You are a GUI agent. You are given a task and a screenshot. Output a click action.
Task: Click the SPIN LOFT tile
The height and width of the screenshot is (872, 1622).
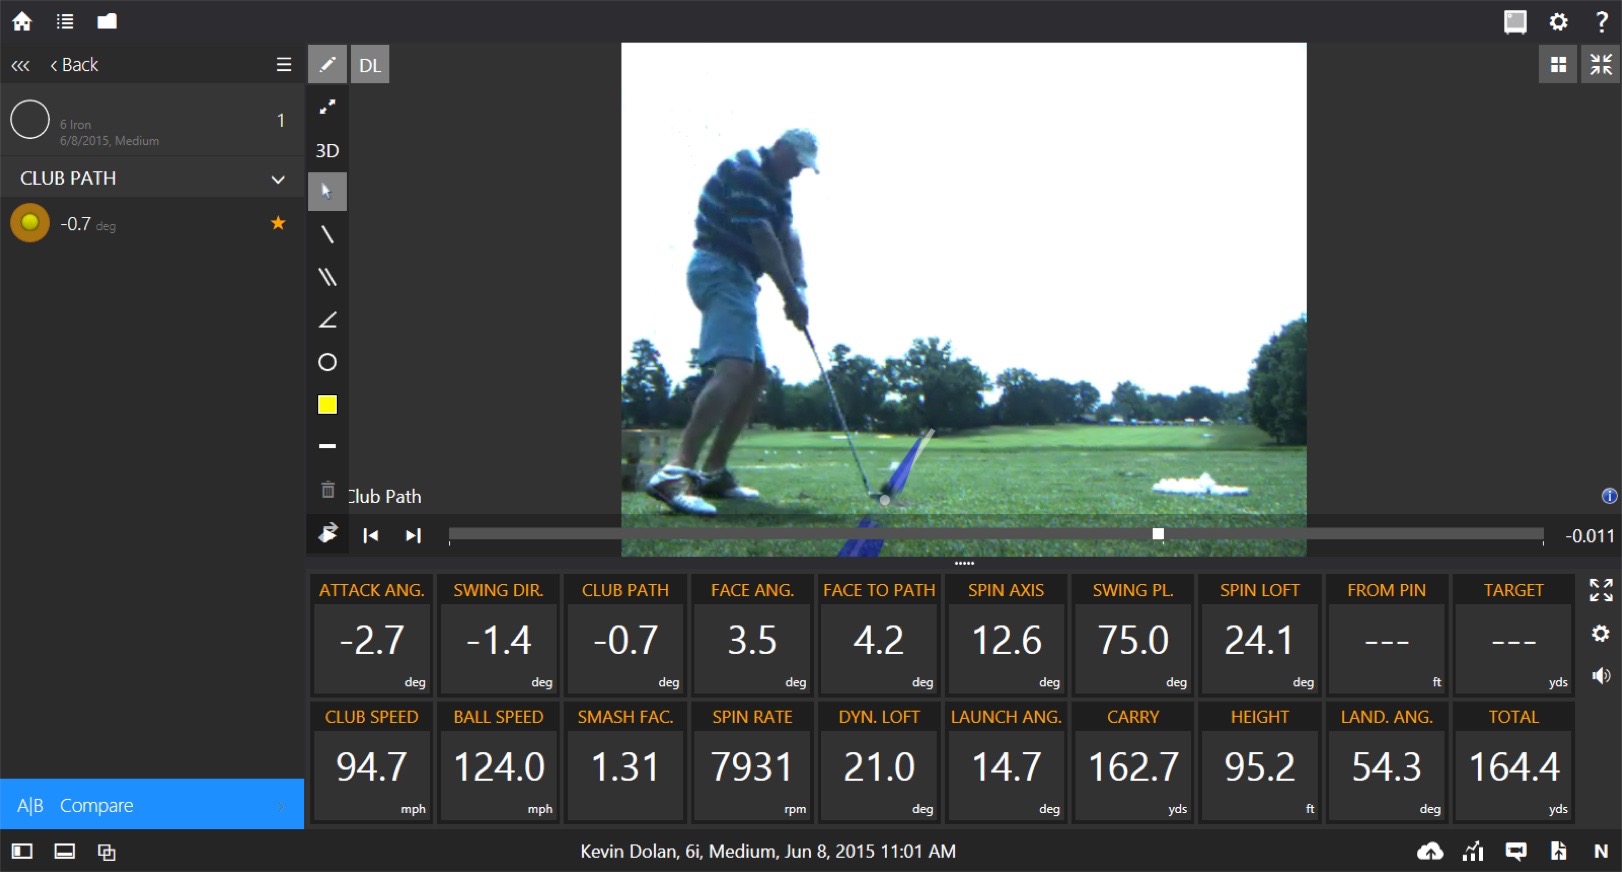click(x=1260, y=635)
